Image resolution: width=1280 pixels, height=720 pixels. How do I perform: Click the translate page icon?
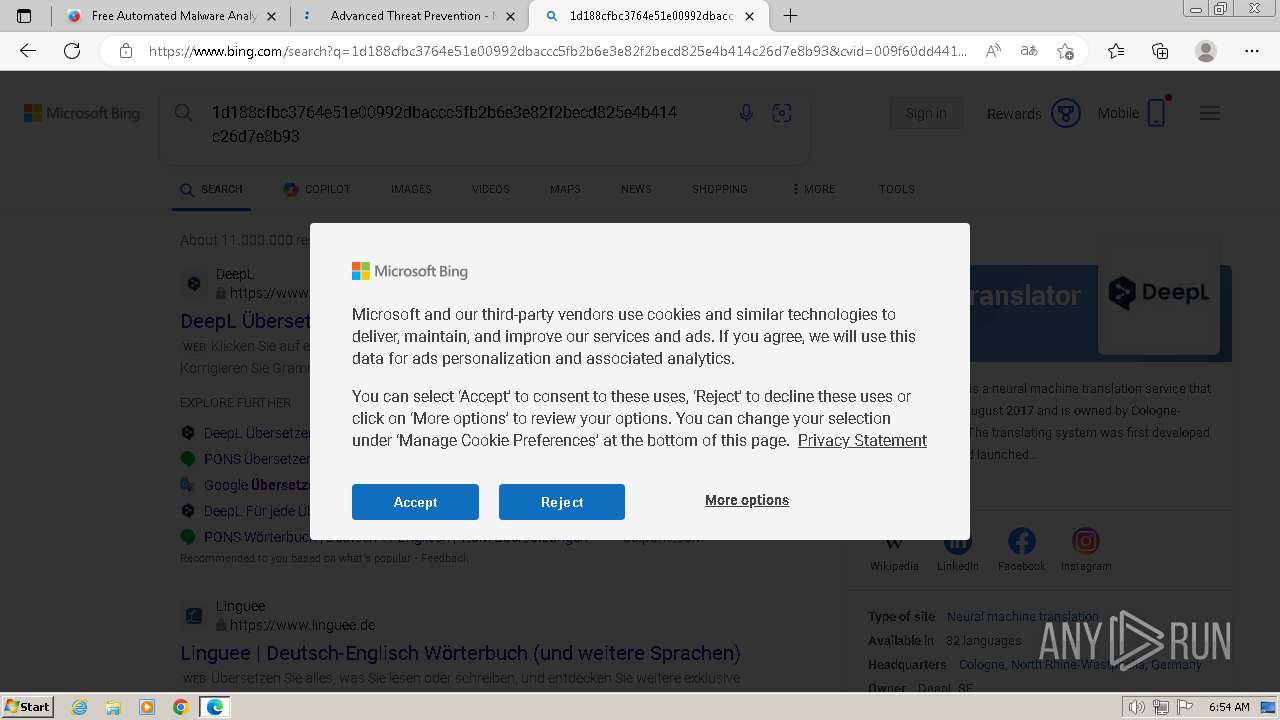coord(1029,51)
